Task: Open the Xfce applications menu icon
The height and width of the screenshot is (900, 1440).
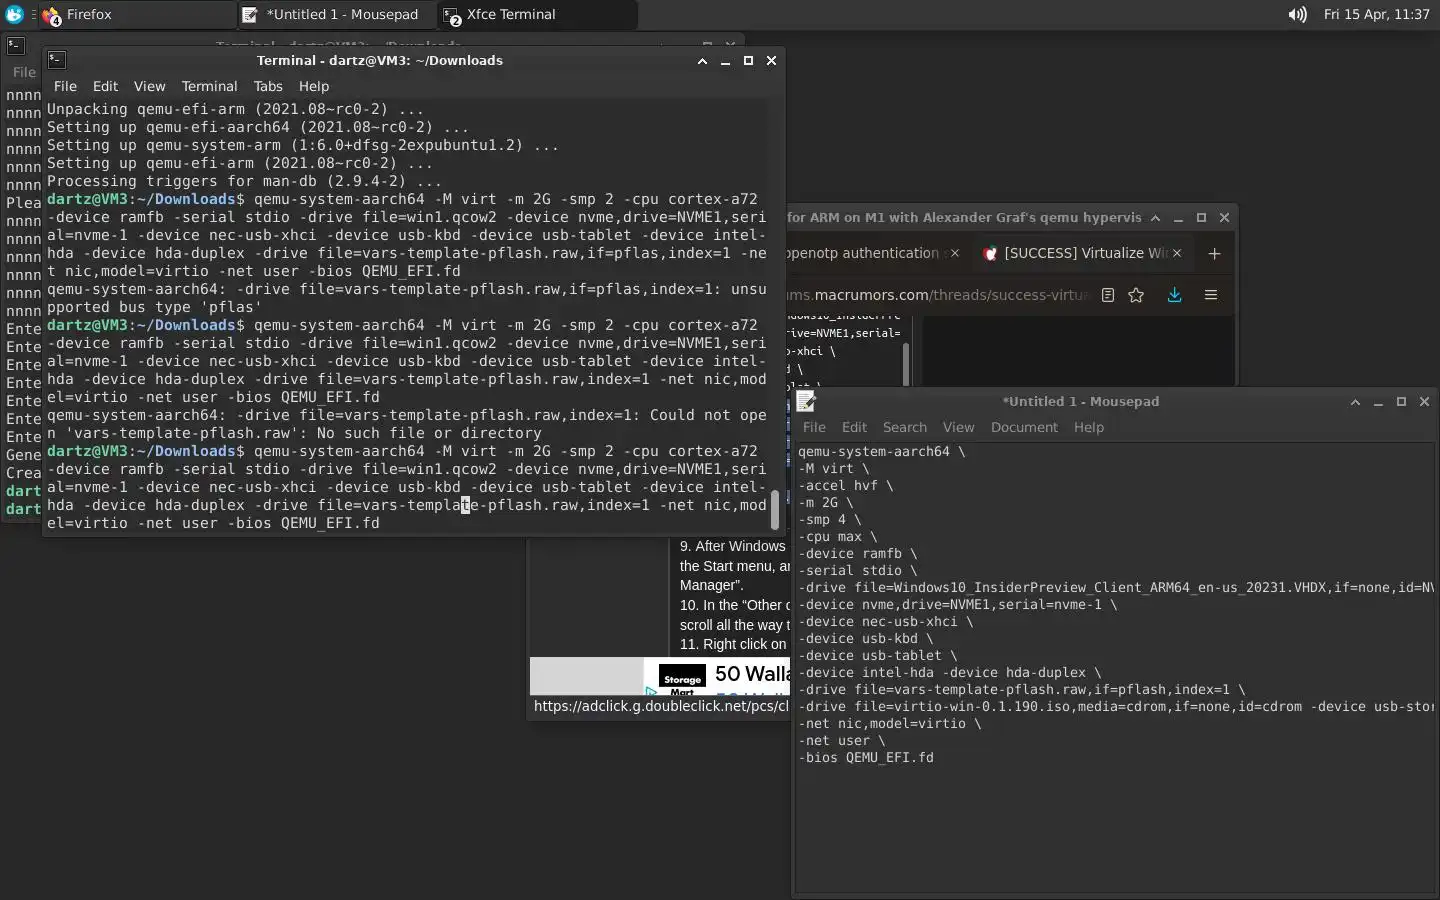Action: [x=14, y=14]
